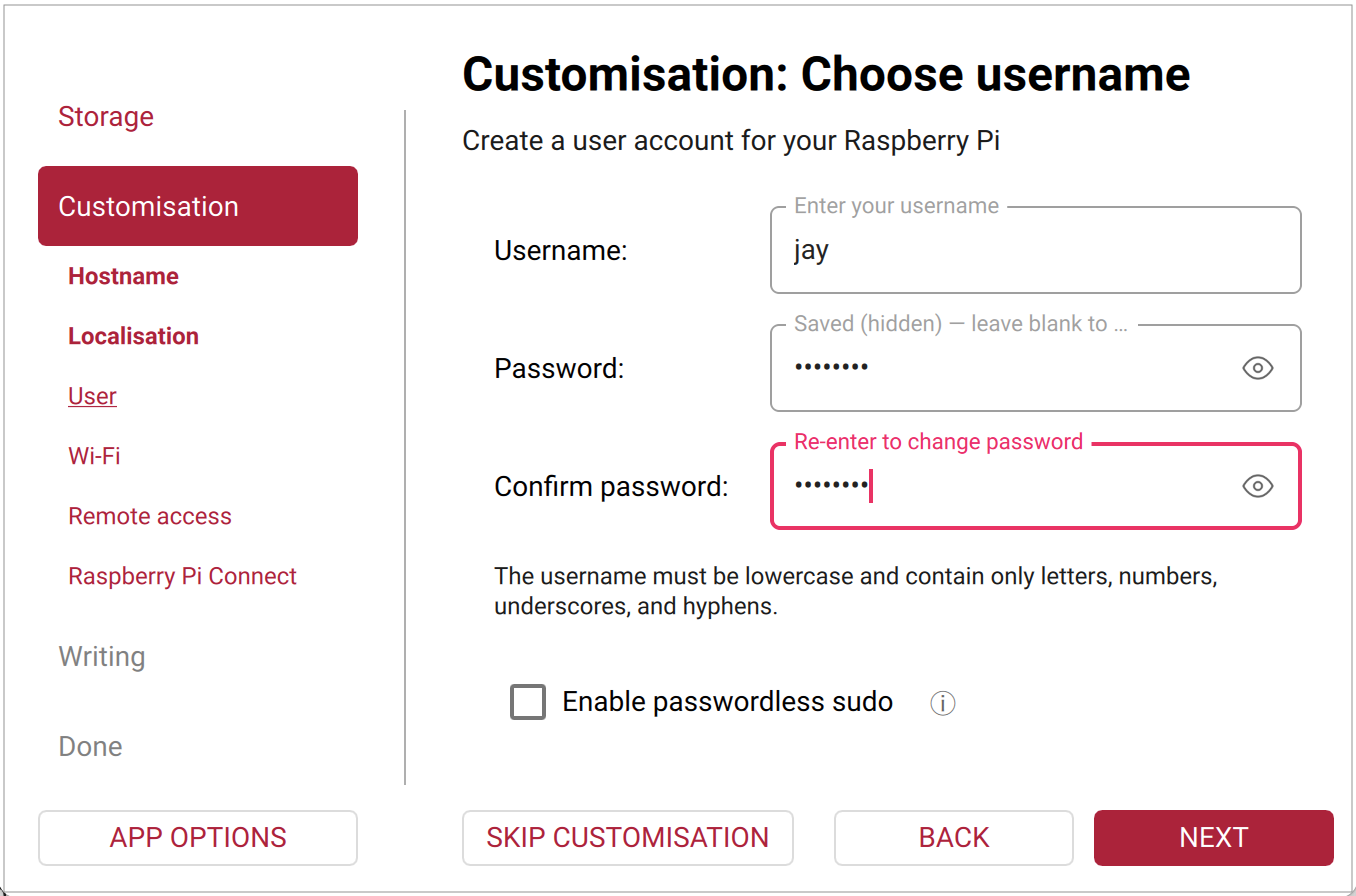Enable passwordless sudo
The width and height of the screenshot is (1356, 896).
click(x=527, y=702)
